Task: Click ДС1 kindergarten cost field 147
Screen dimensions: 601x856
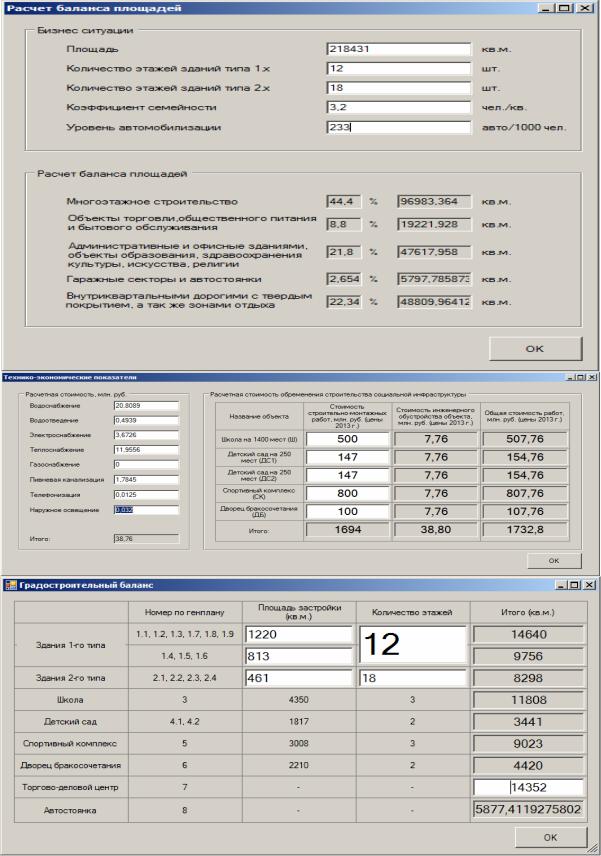Action: (348, 457)
